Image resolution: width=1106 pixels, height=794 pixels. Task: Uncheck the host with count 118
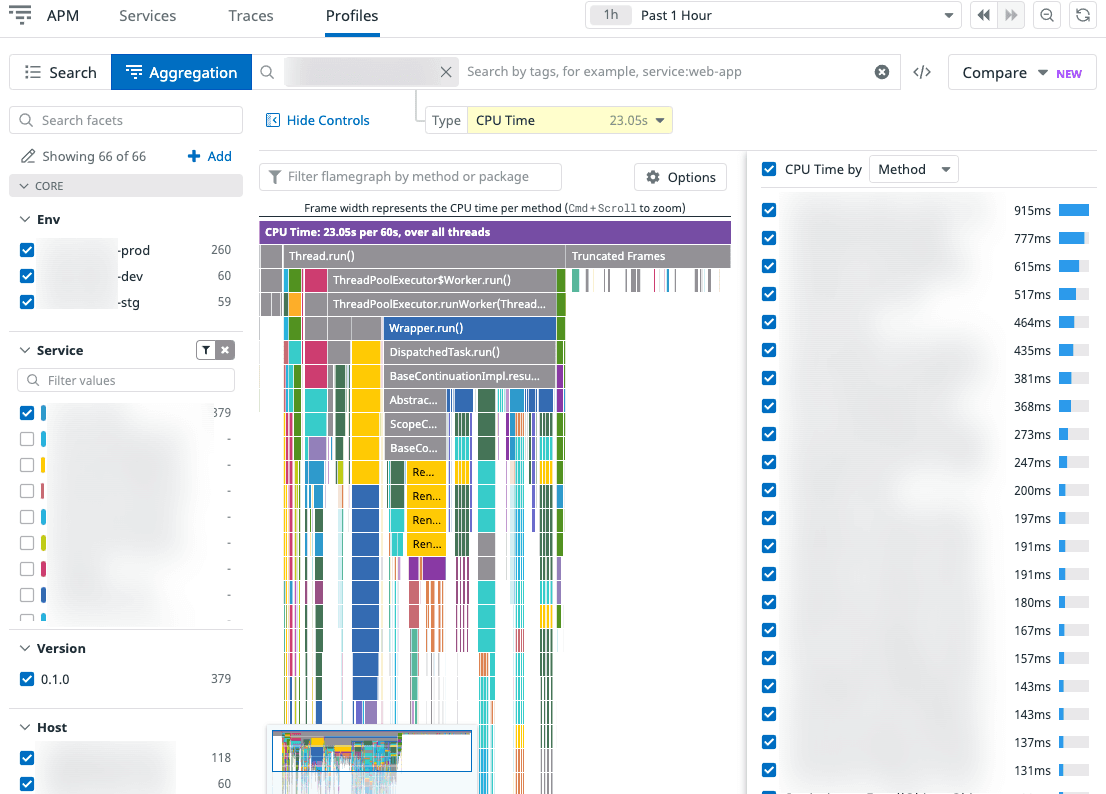[27, 758]
